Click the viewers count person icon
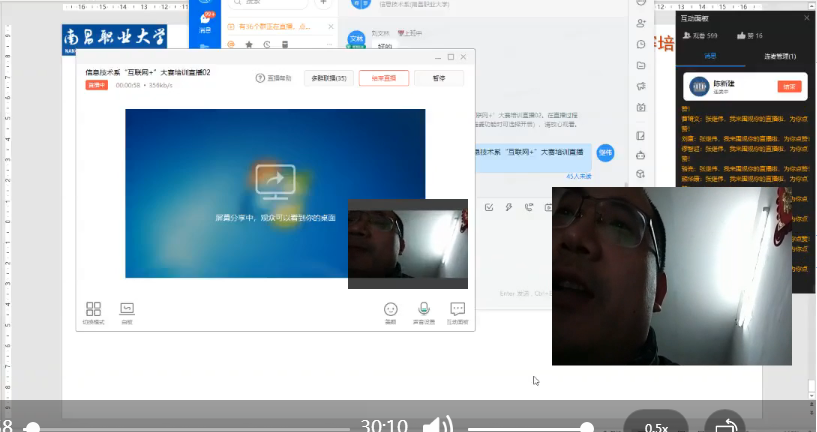Image resolution: width=817 pixels, height=432 pixels. tap(687, 35)
